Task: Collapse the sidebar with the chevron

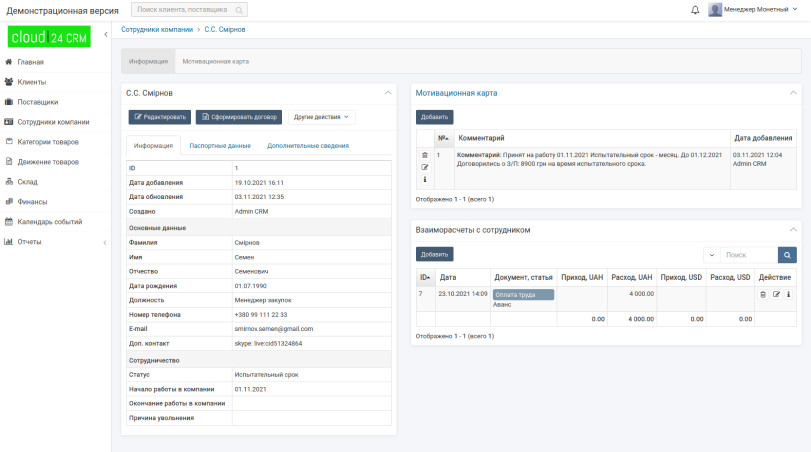Action: point(104,38)
